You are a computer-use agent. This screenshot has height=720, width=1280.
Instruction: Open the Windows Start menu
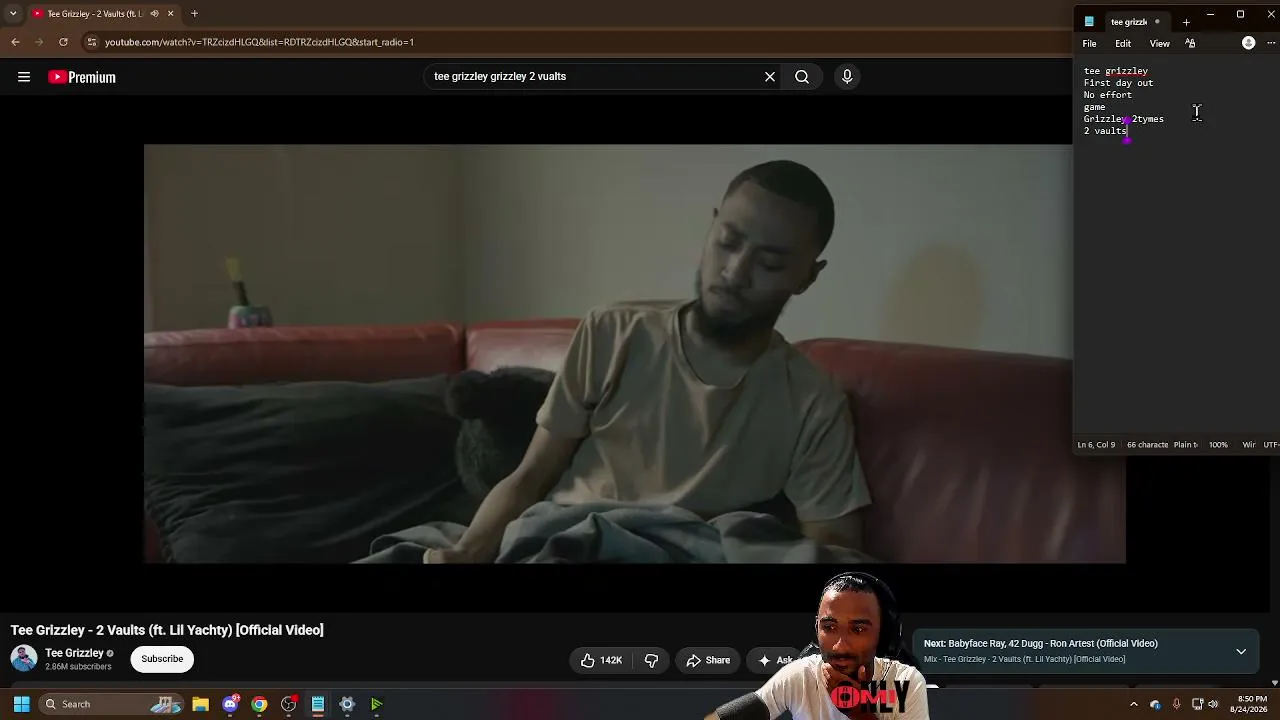pos(21,704)
